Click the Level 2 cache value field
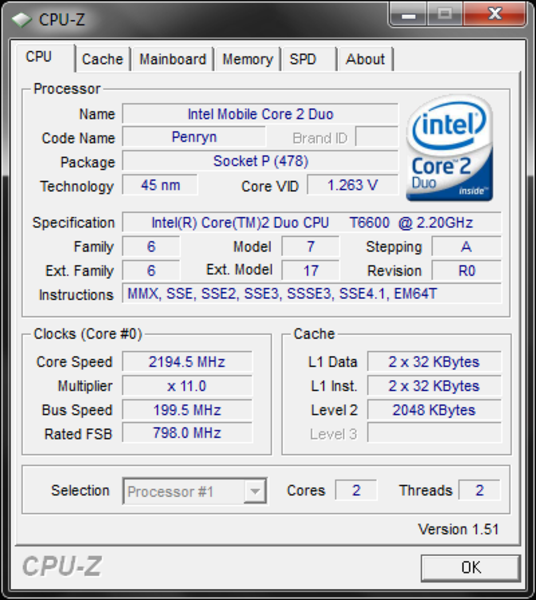Viewport: 536px width, 600px height. [x=434, y=410]
